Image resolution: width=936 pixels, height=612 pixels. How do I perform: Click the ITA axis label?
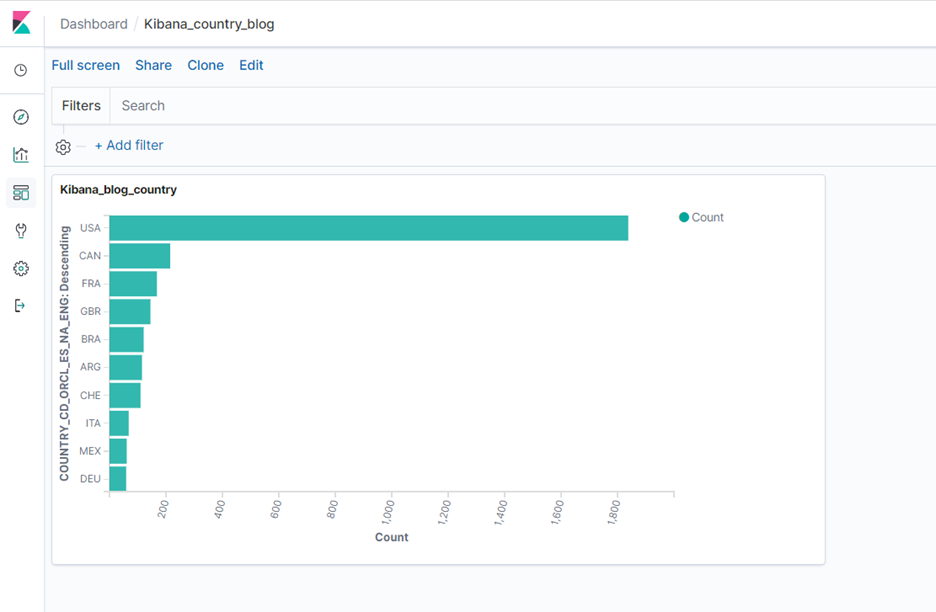coord(93,423)
